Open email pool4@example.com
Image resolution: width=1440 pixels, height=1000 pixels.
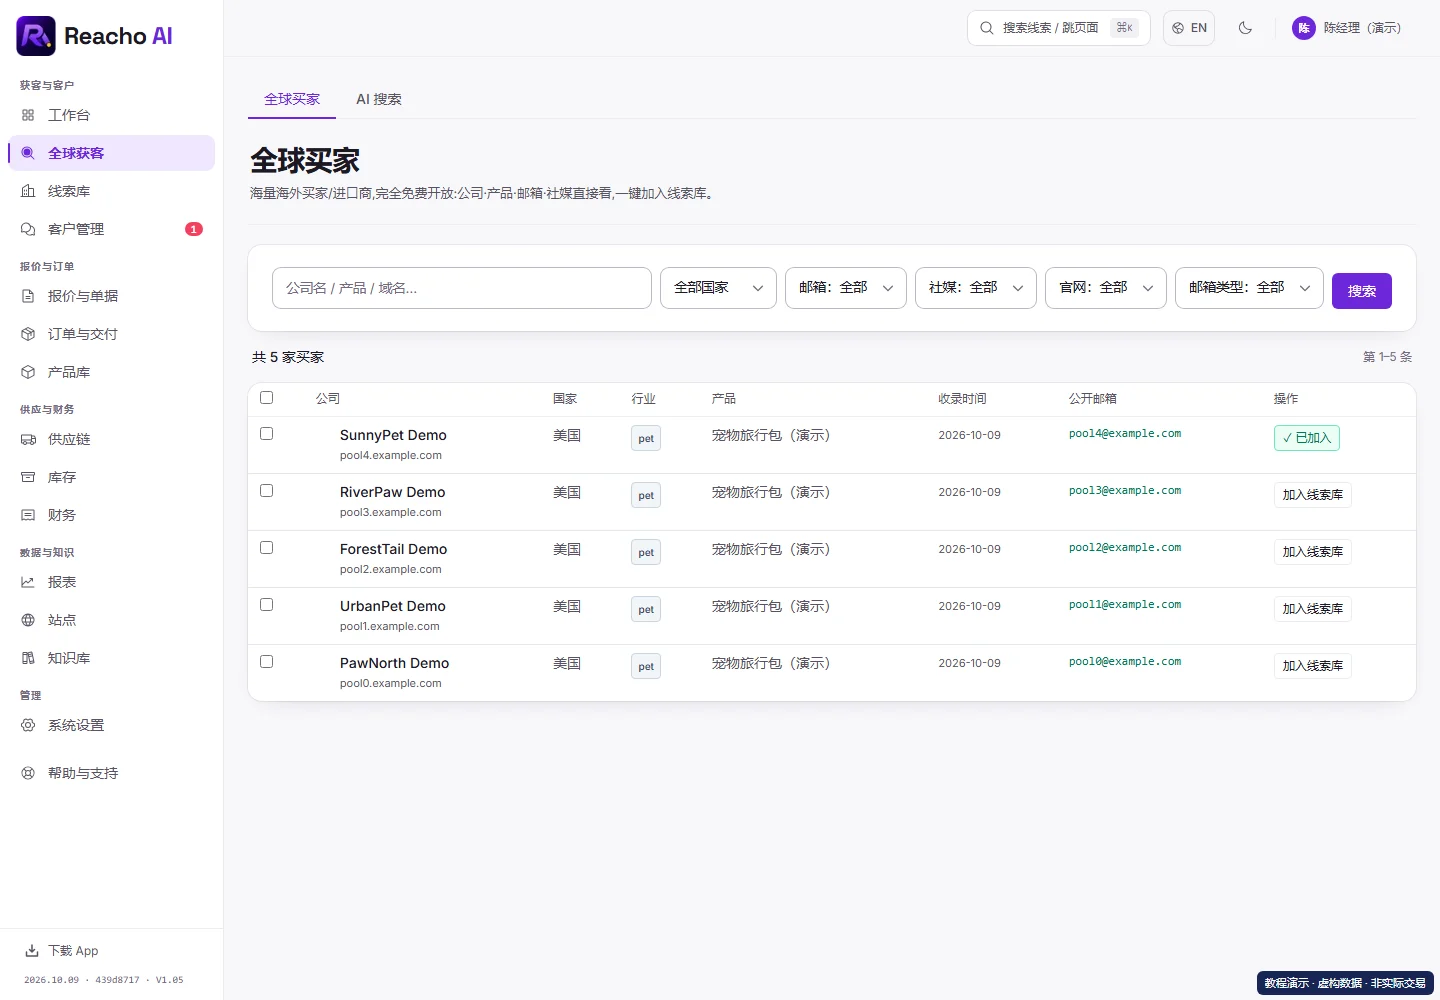[x=1125, y=434]
